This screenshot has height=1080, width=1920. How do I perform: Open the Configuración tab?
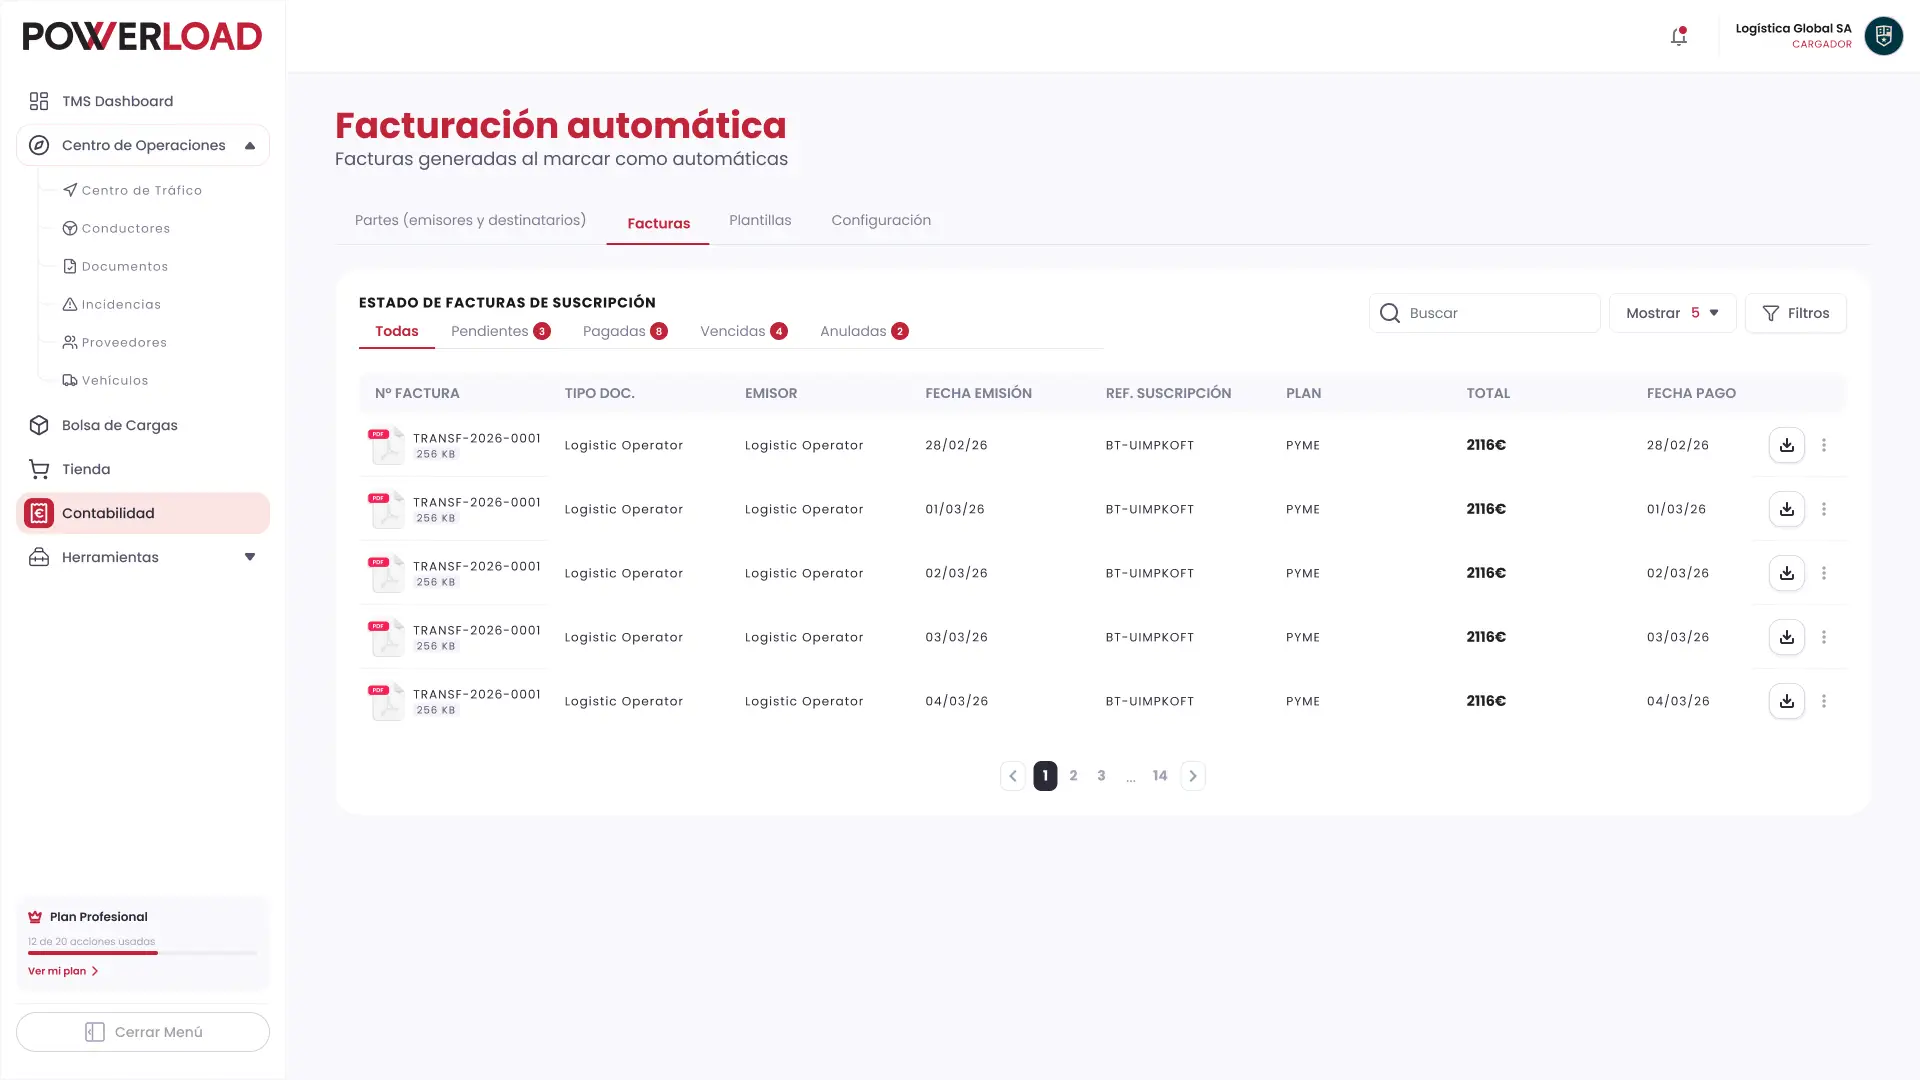pos(881,220)
